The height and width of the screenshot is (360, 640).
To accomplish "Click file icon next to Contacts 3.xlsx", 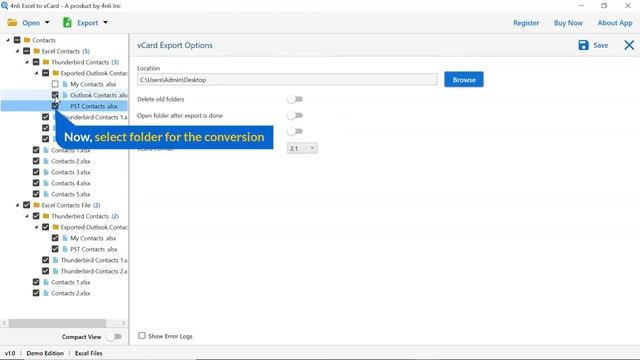I will (46, 172).
